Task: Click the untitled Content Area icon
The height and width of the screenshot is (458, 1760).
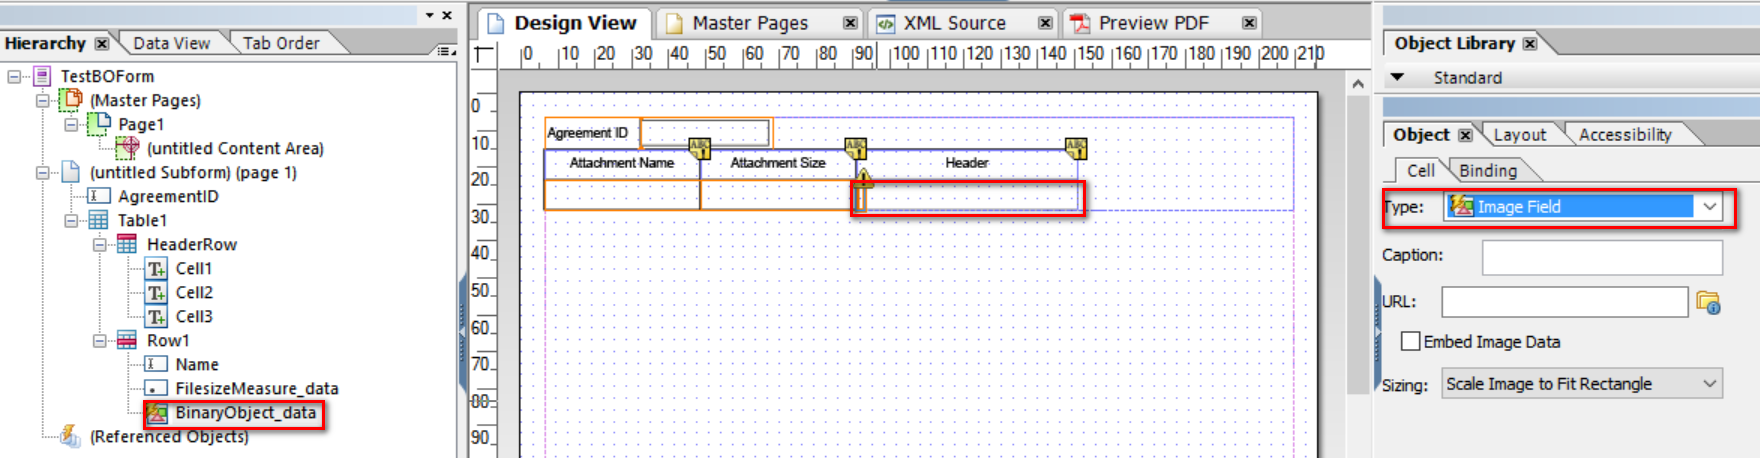Action: 128,148
